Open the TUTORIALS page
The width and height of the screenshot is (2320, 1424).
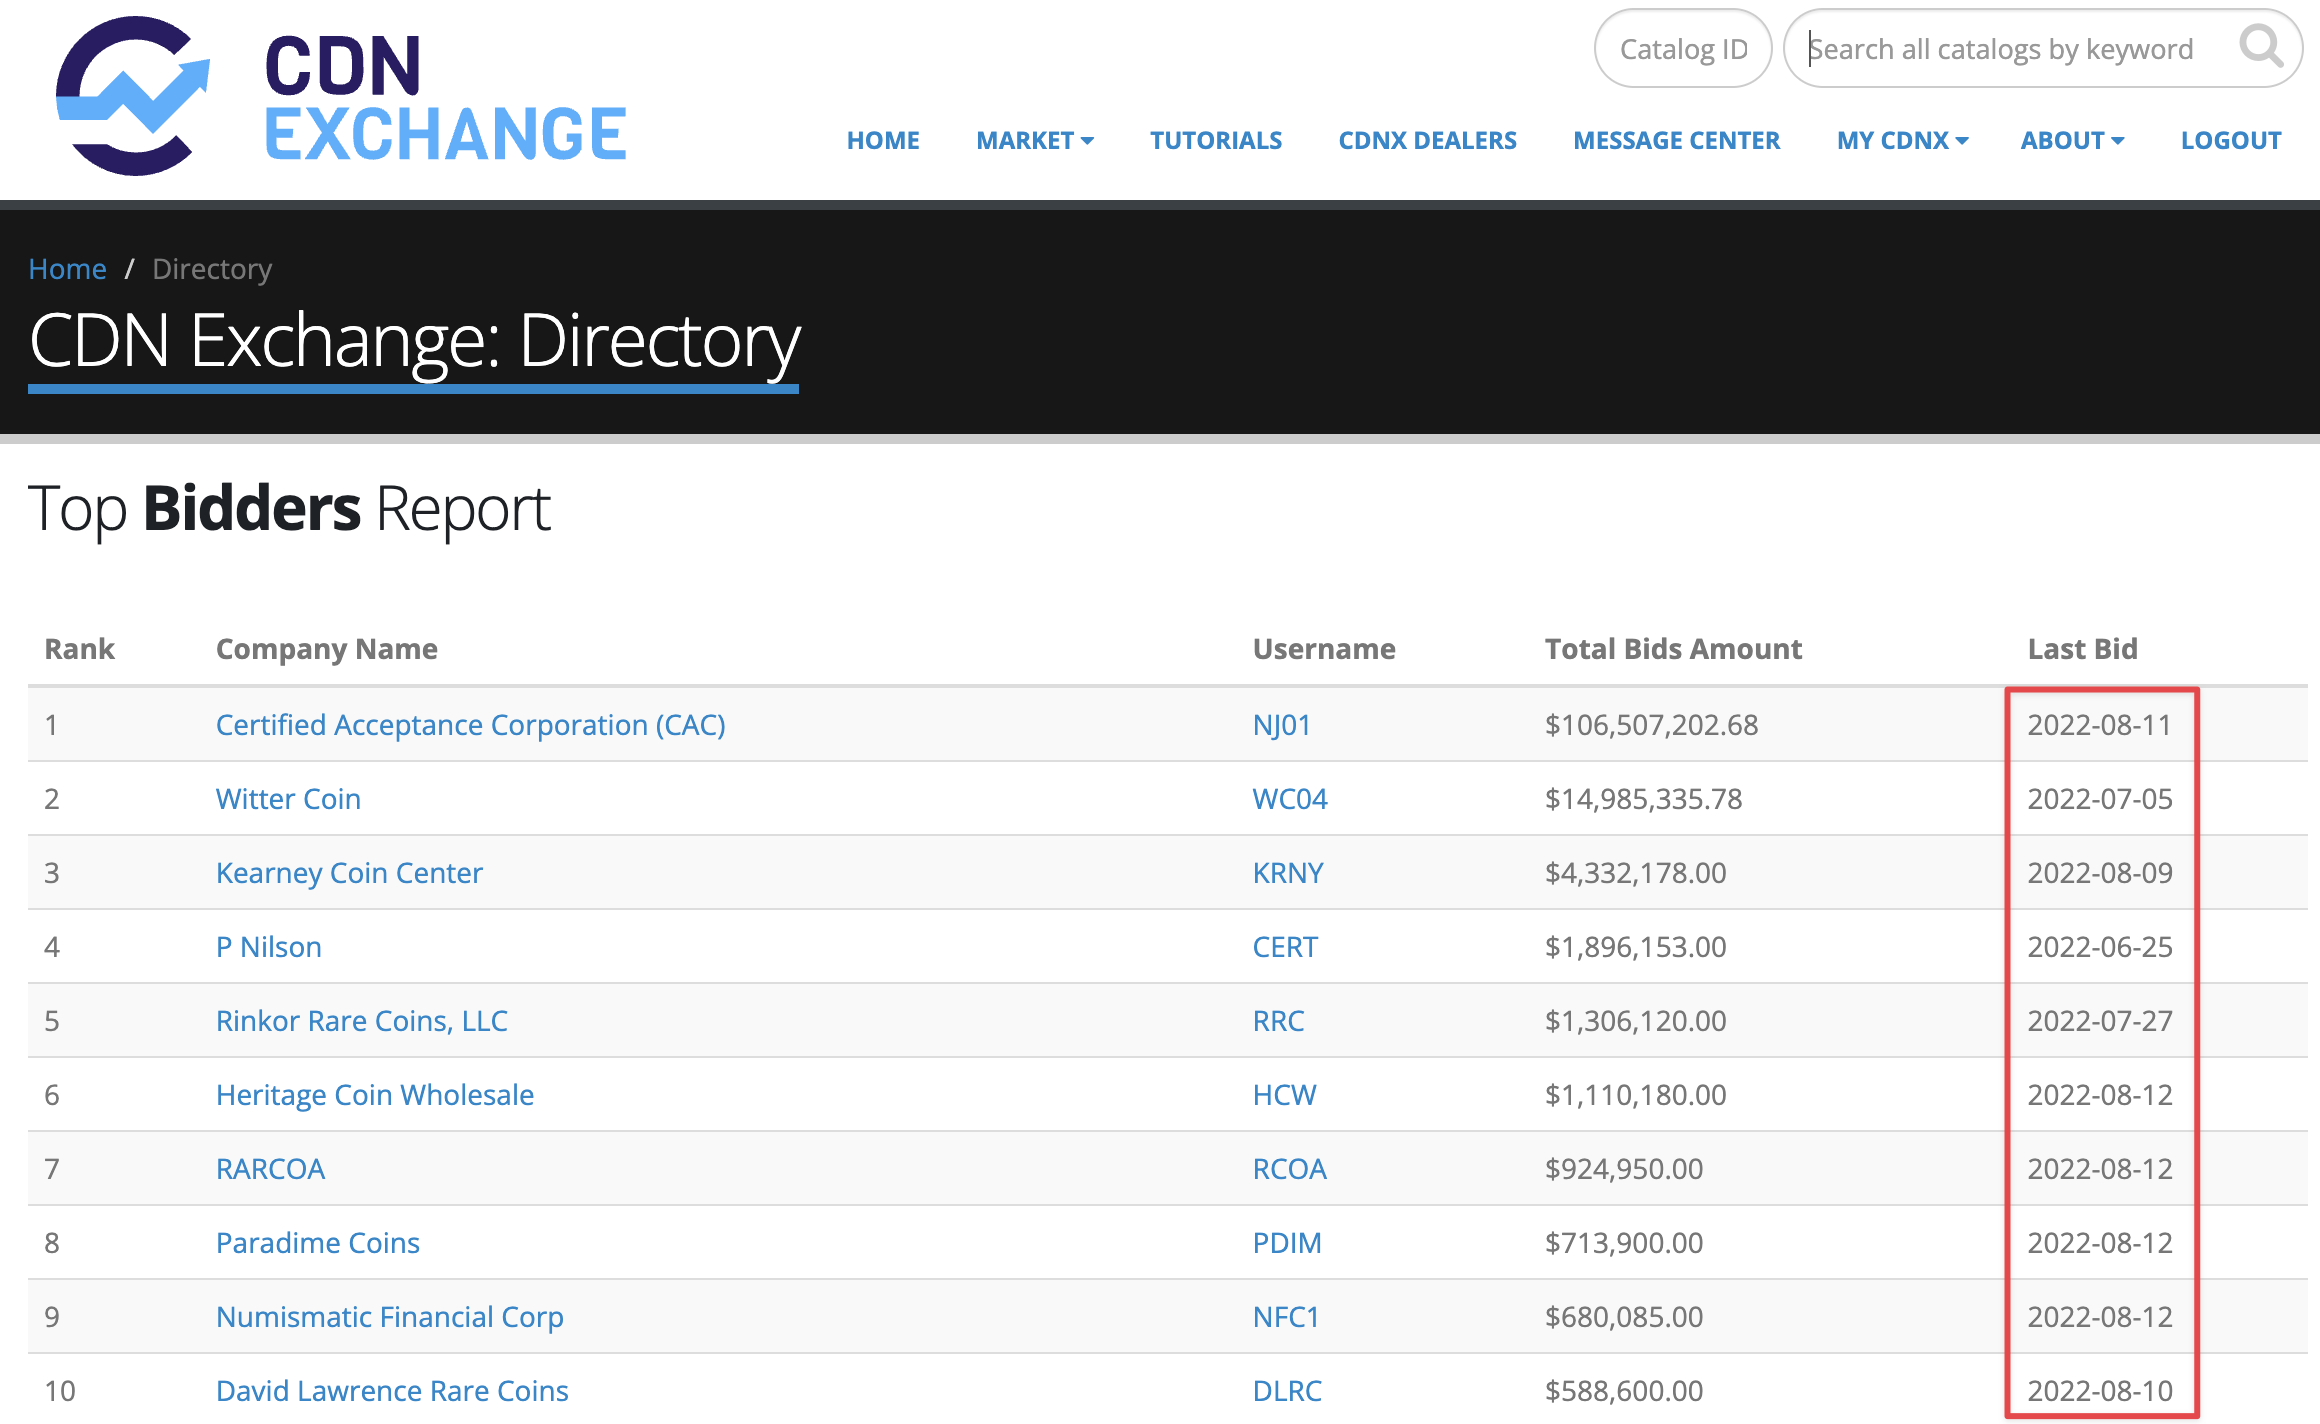pos(1216,141)
